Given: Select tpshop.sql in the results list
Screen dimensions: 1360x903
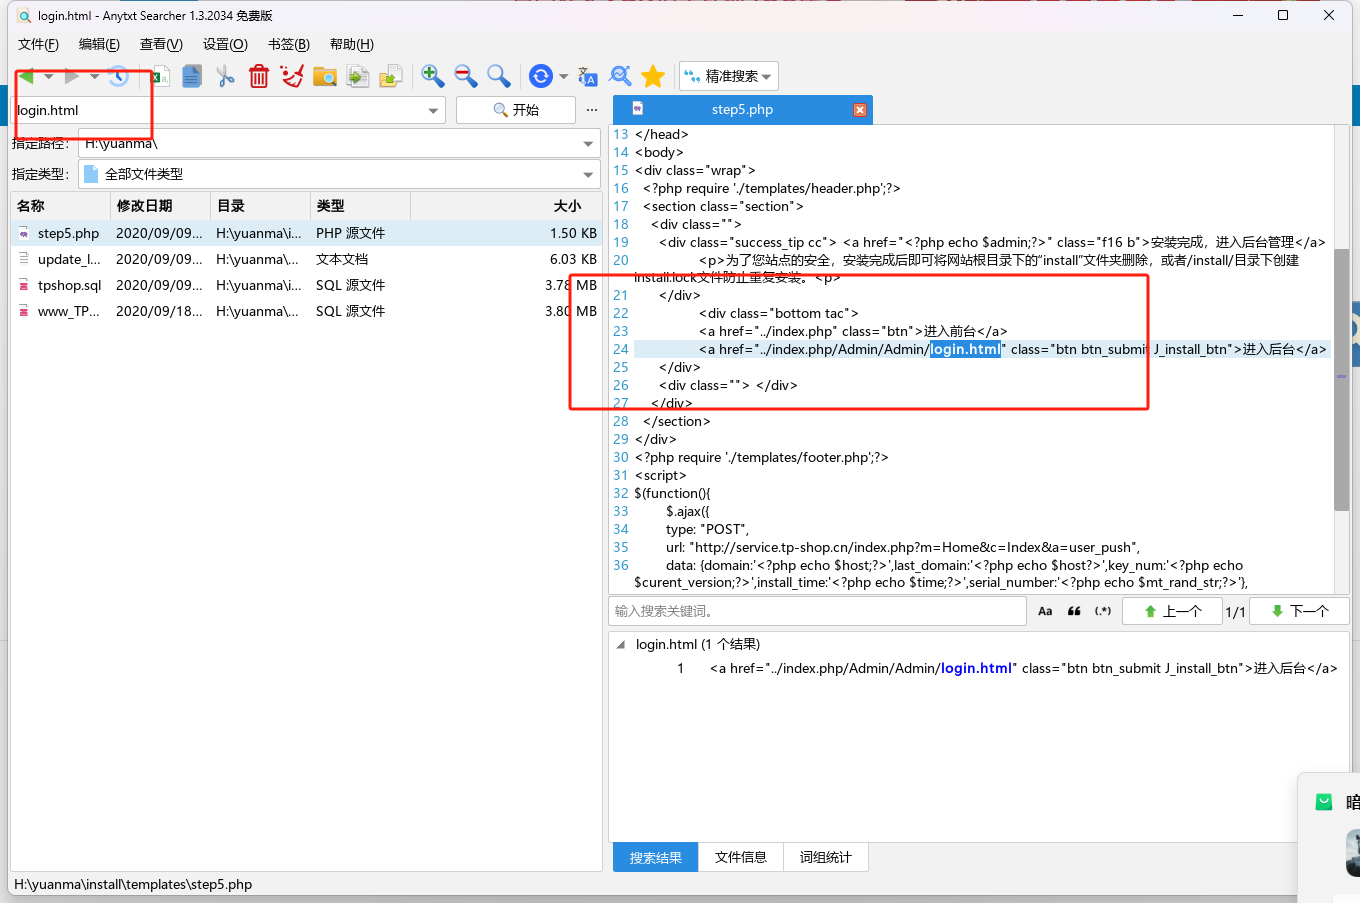Looking at the screenshot, I should (x=69, y=285).
